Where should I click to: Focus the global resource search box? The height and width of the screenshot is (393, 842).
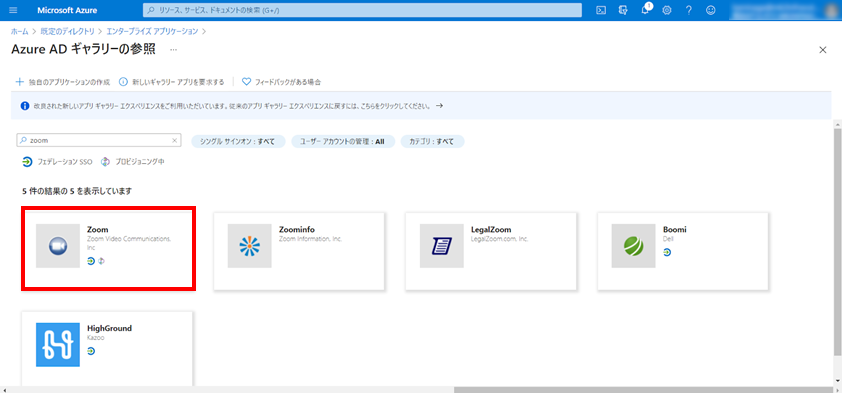coord(362,10)
